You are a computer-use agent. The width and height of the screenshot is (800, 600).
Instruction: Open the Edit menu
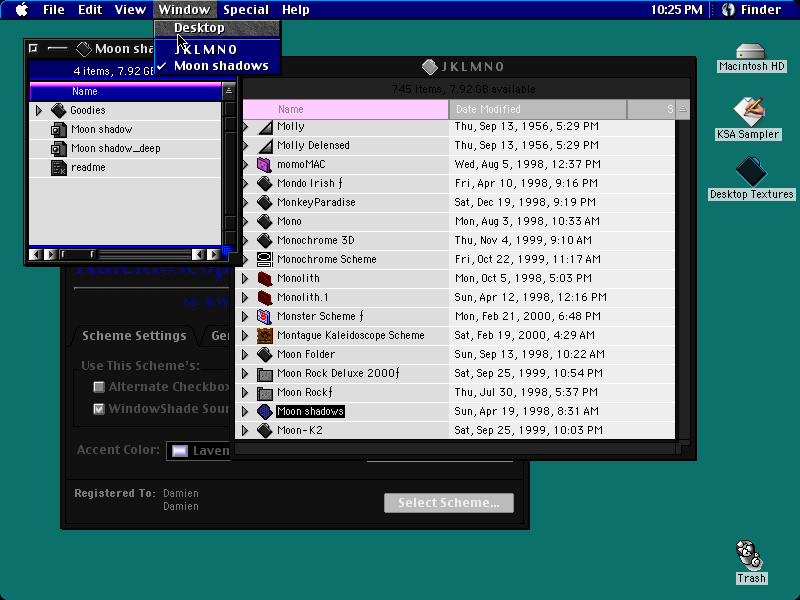pos(90,10)
